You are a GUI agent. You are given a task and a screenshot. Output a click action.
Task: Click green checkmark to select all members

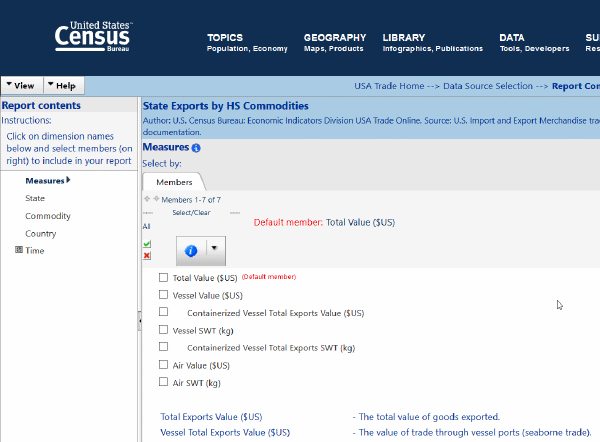click(147, 243)
